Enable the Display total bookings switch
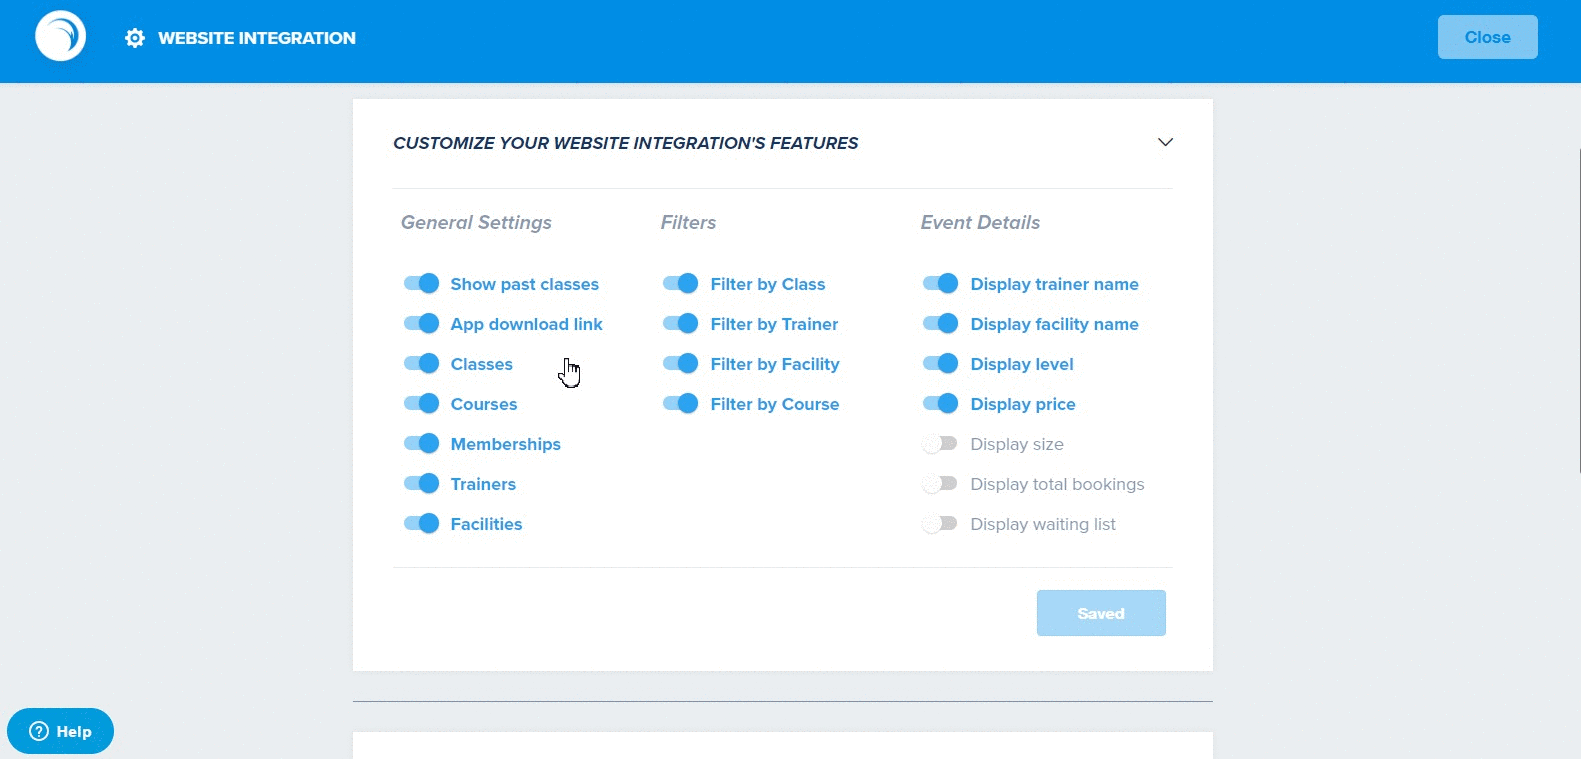The width and height of the screenshot is (1581, 759). (x=940, y=483)
